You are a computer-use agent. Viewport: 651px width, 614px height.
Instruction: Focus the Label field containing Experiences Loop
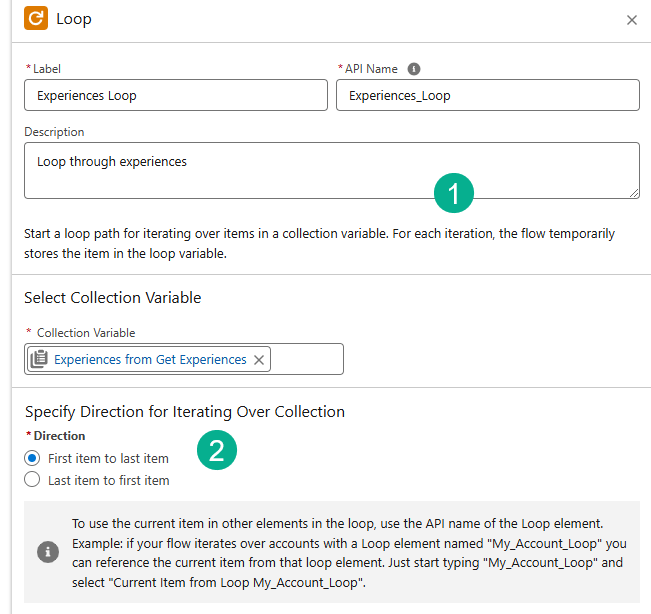click(175, 96)
